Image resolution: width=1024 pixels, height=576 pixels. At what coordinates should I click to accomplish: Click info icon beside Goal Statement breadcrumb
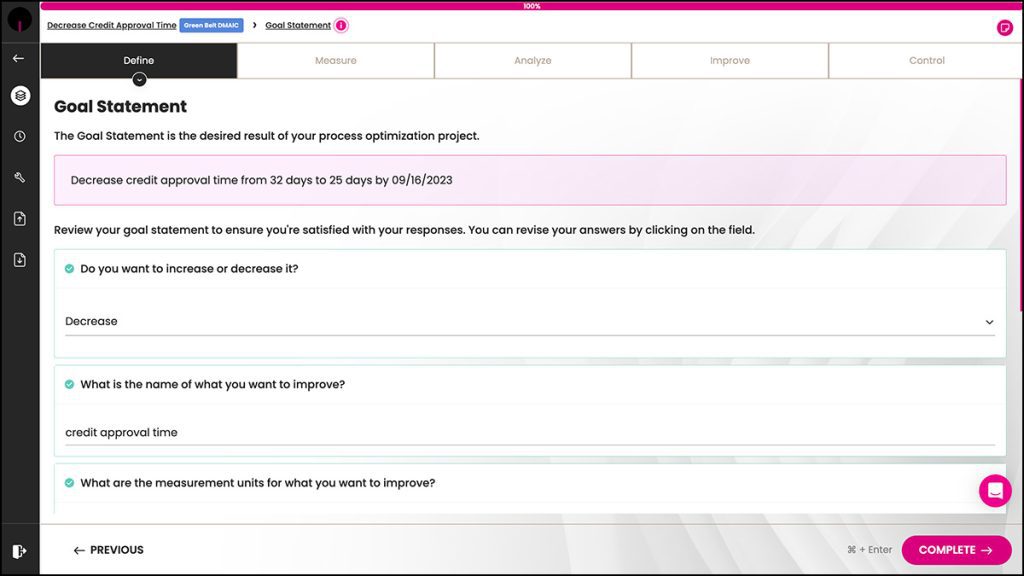point(341,25)
